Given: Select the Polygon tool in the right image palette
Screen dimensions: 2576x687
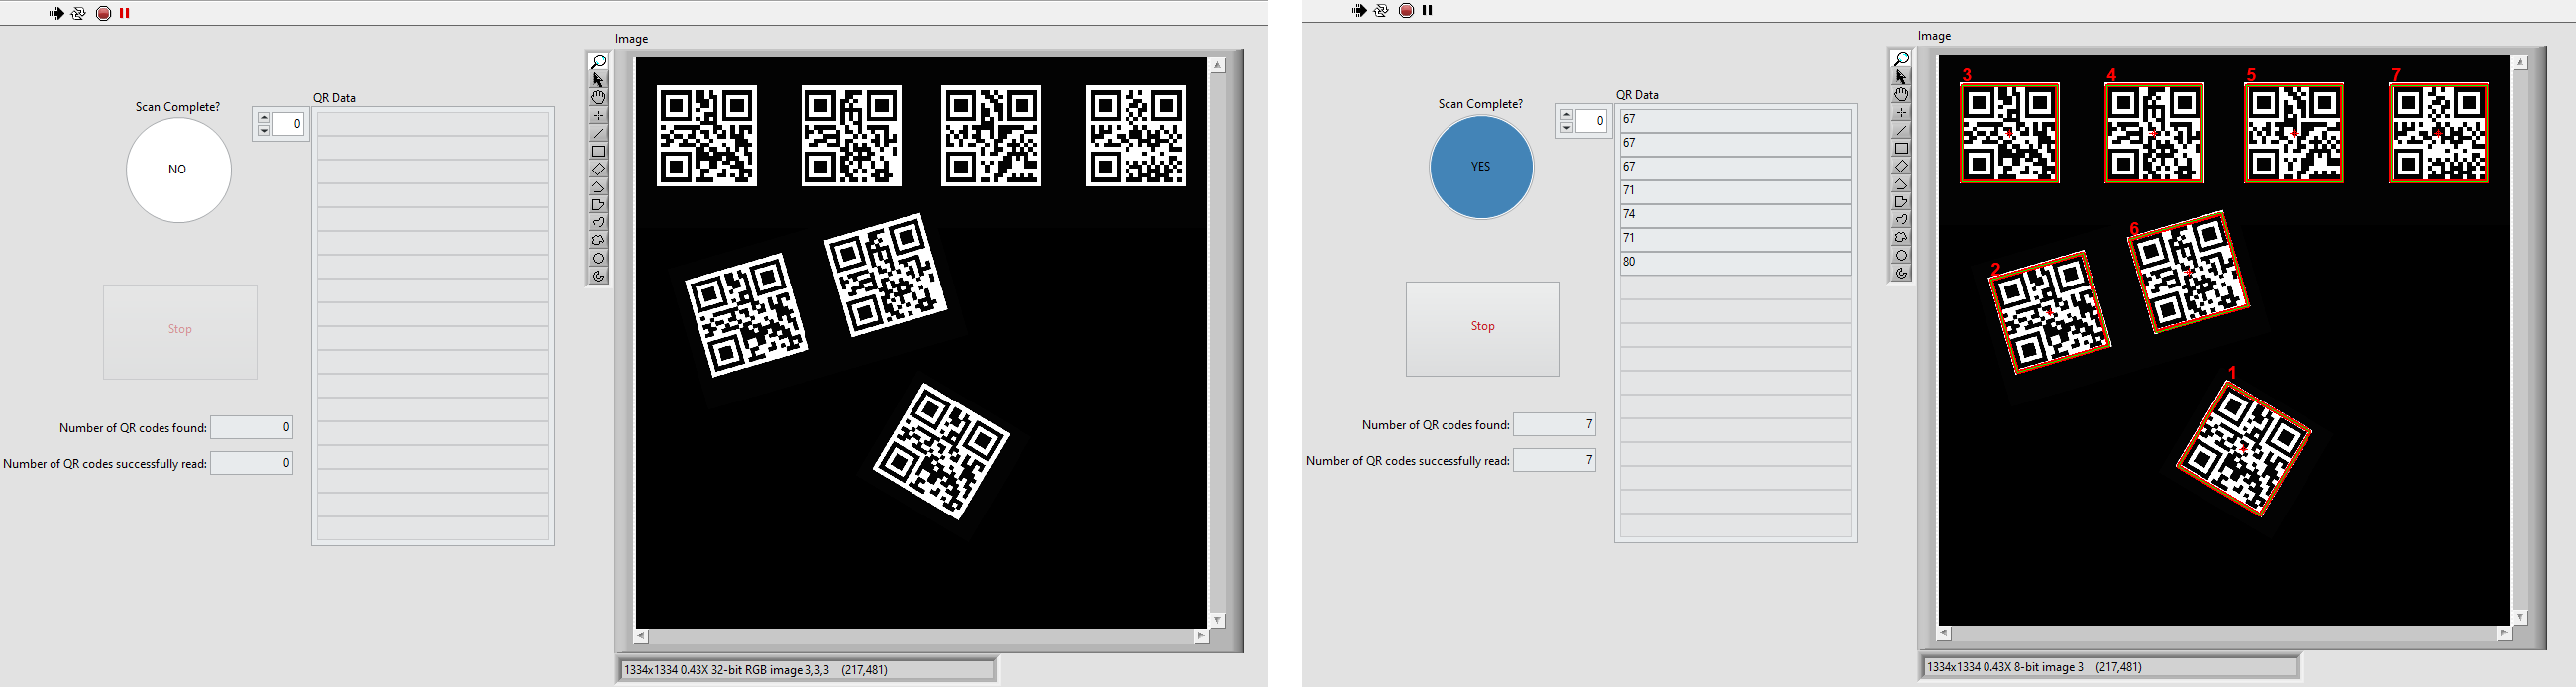Looking at the screenshot, I should (1901, 202).
